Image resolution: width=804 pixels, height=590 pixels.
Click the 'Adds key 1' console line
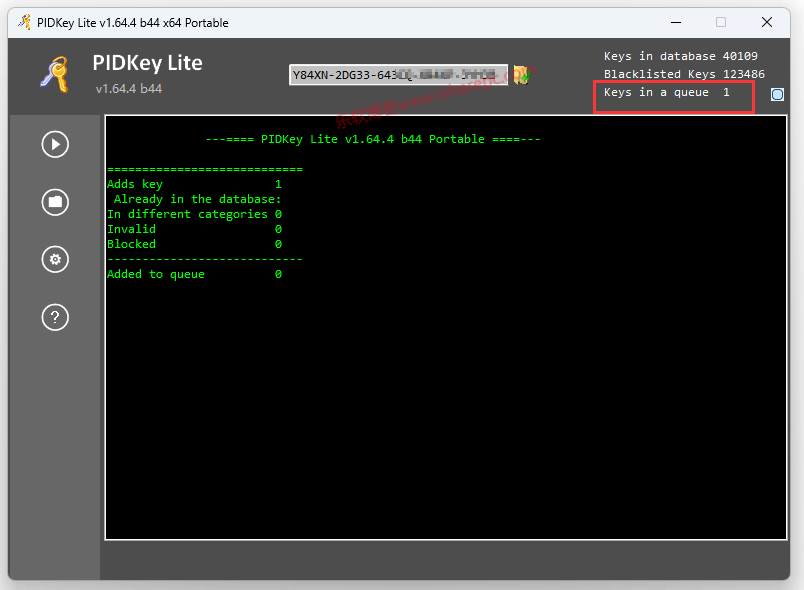click(x=194, y=184)
